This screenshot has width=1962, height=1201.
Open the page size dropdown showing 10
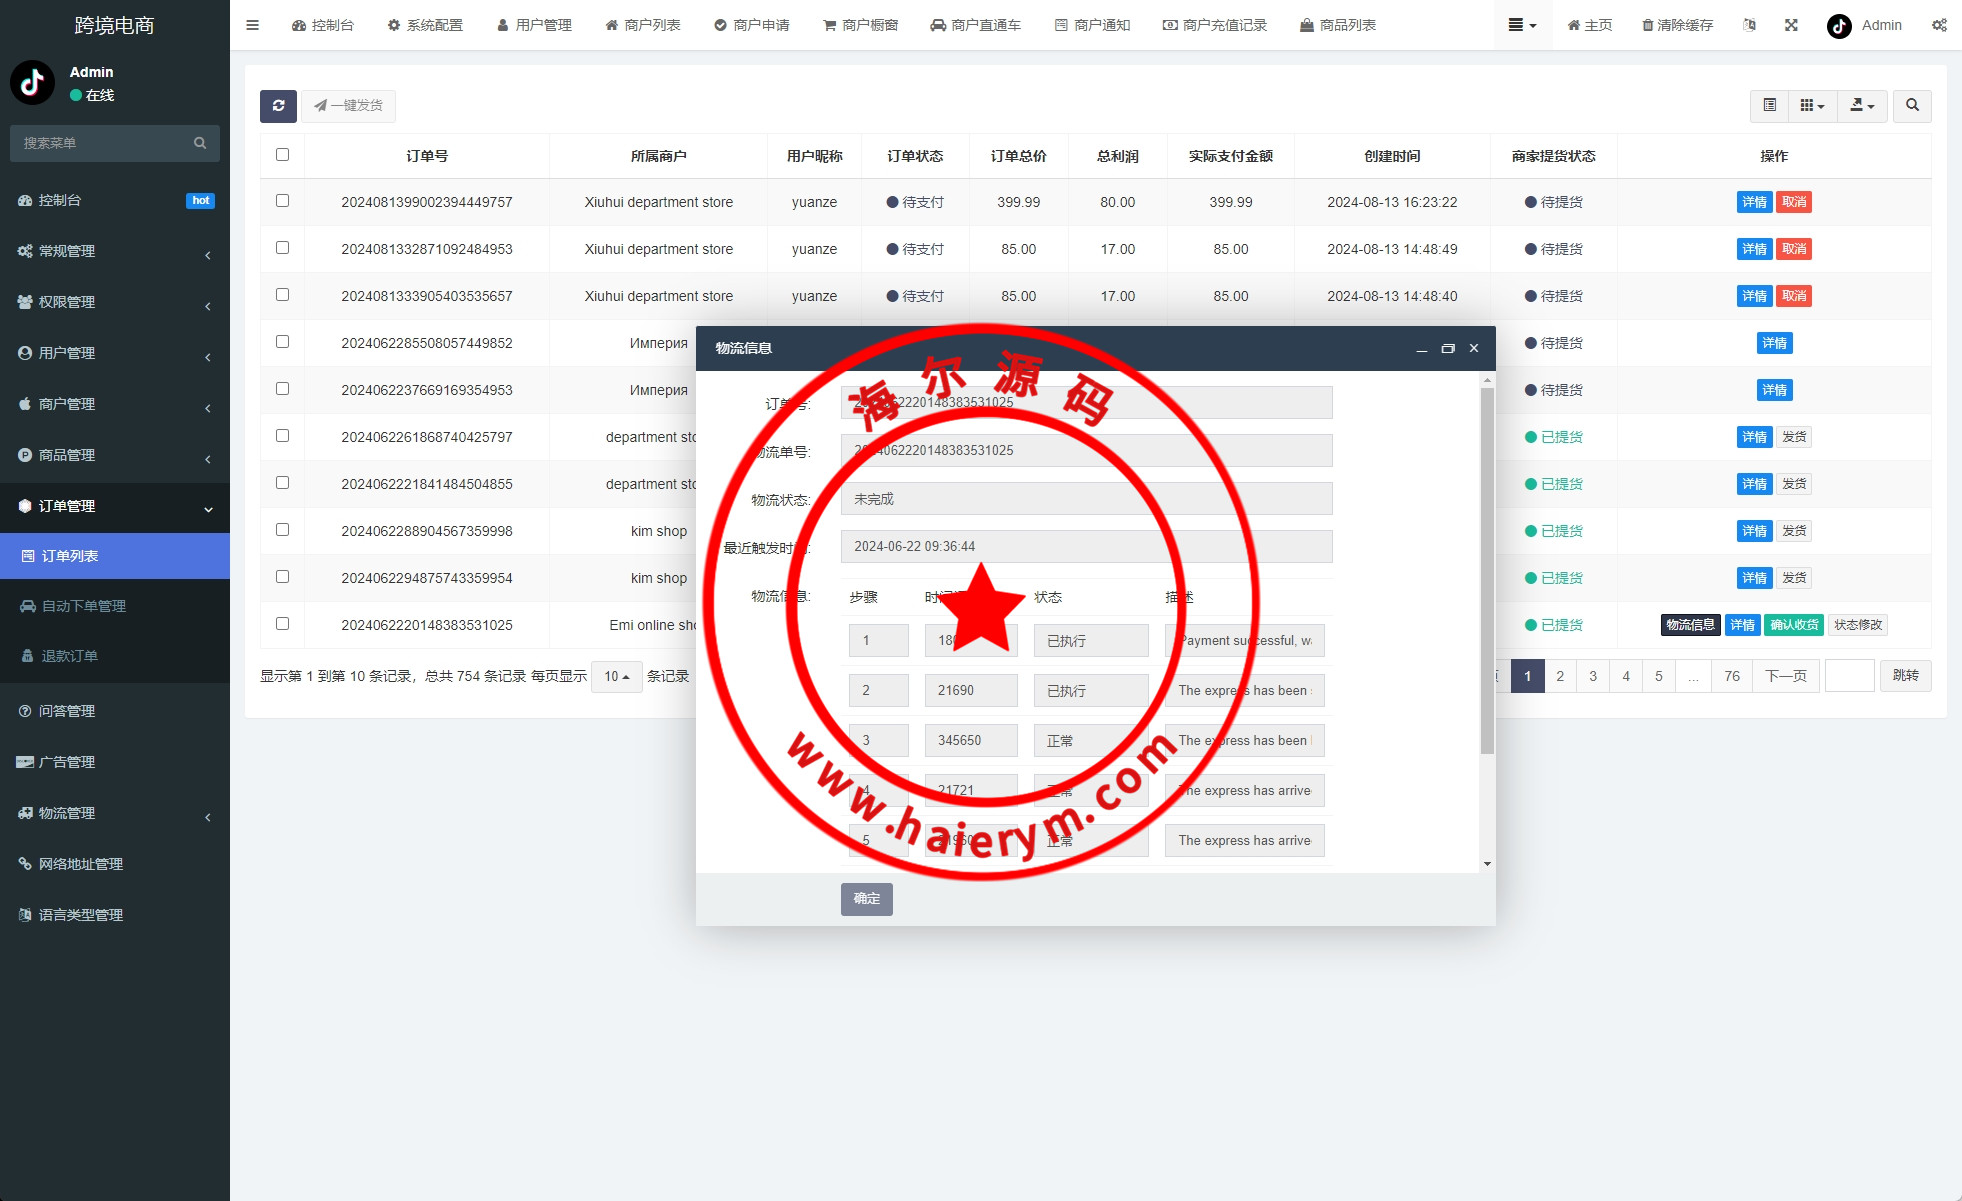click(616, 677)
